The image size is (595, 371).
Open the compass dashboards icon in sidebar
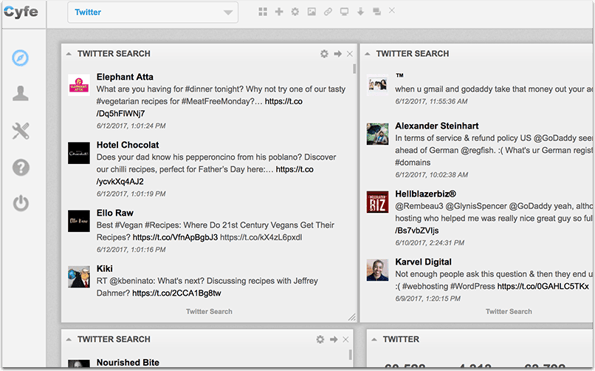20,58
